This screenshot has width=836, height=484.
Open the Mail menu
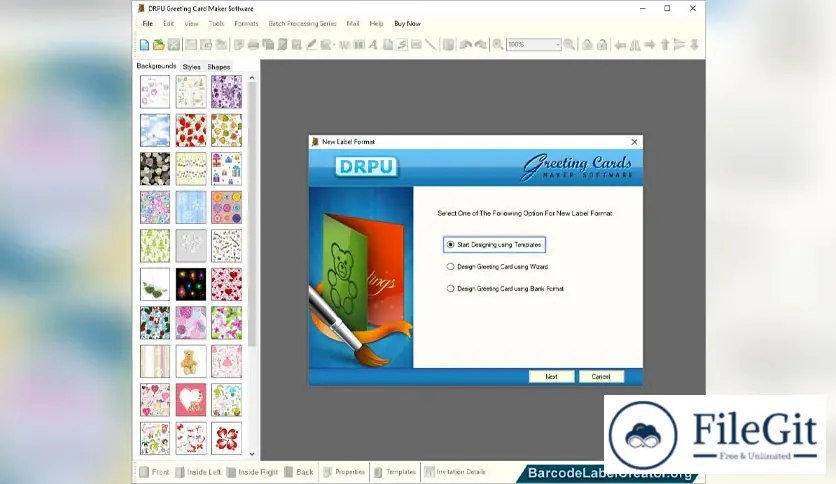point(353,23)
